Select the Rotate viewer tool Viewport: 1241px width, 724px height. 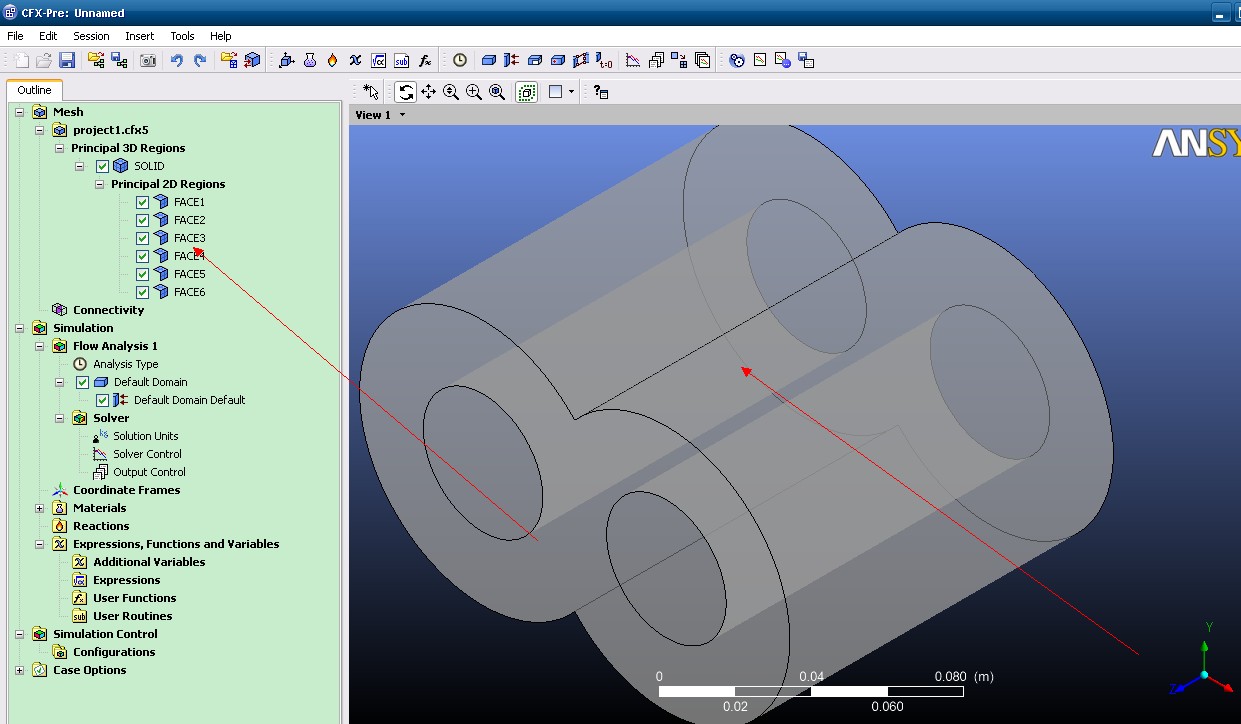click(x=405, y=92)
